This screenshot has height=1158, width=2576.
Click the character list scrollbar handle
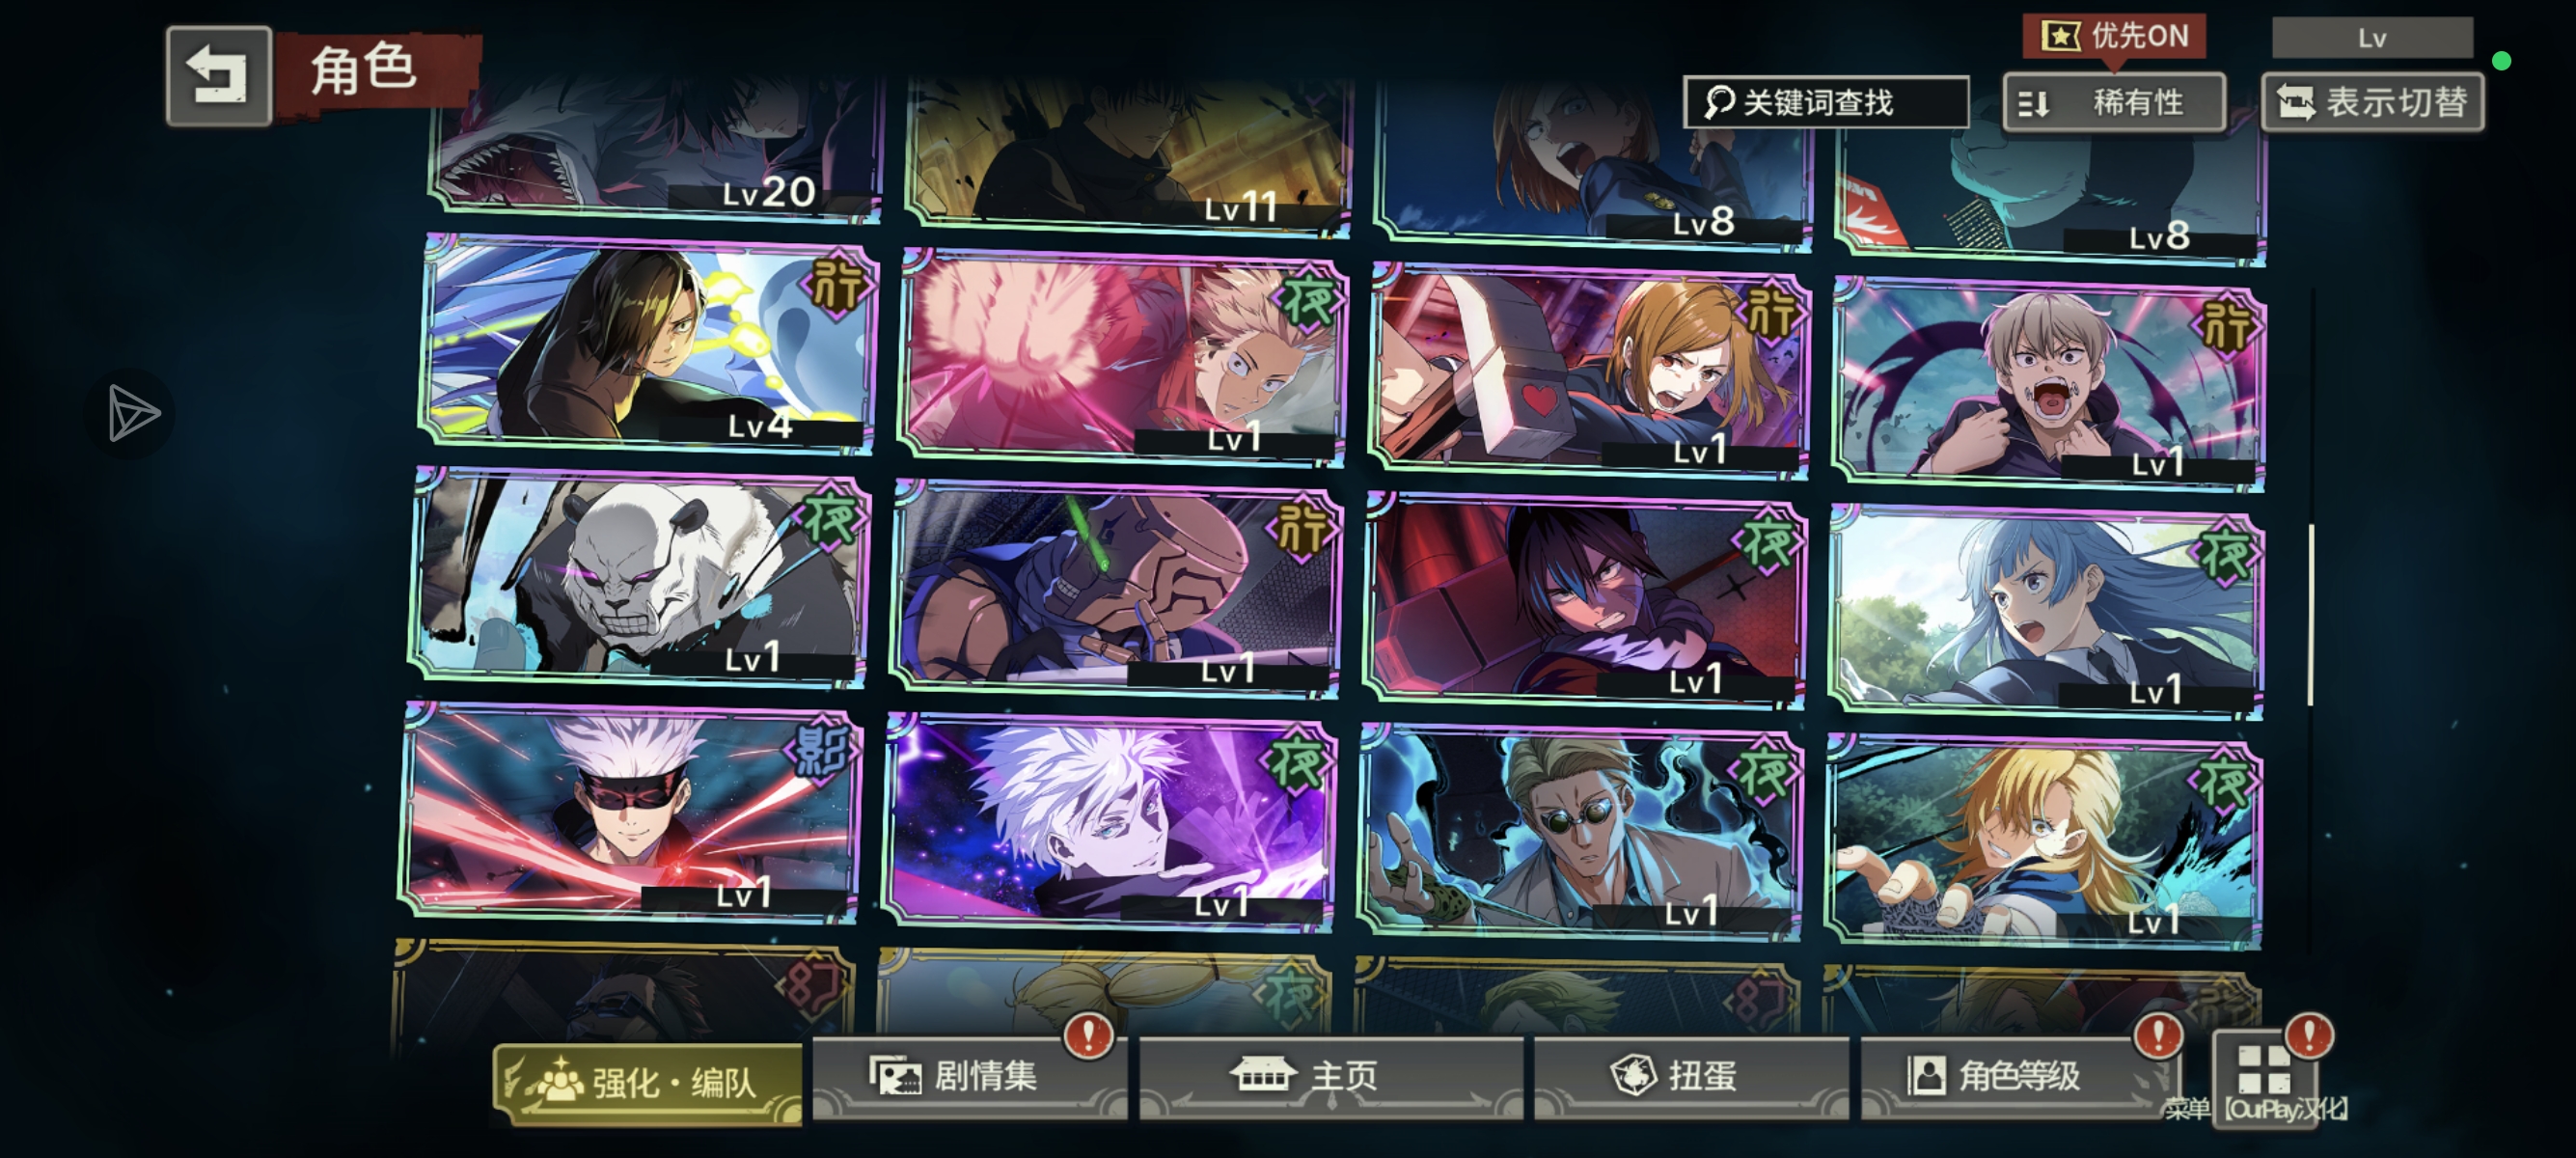click(2310, 615)
